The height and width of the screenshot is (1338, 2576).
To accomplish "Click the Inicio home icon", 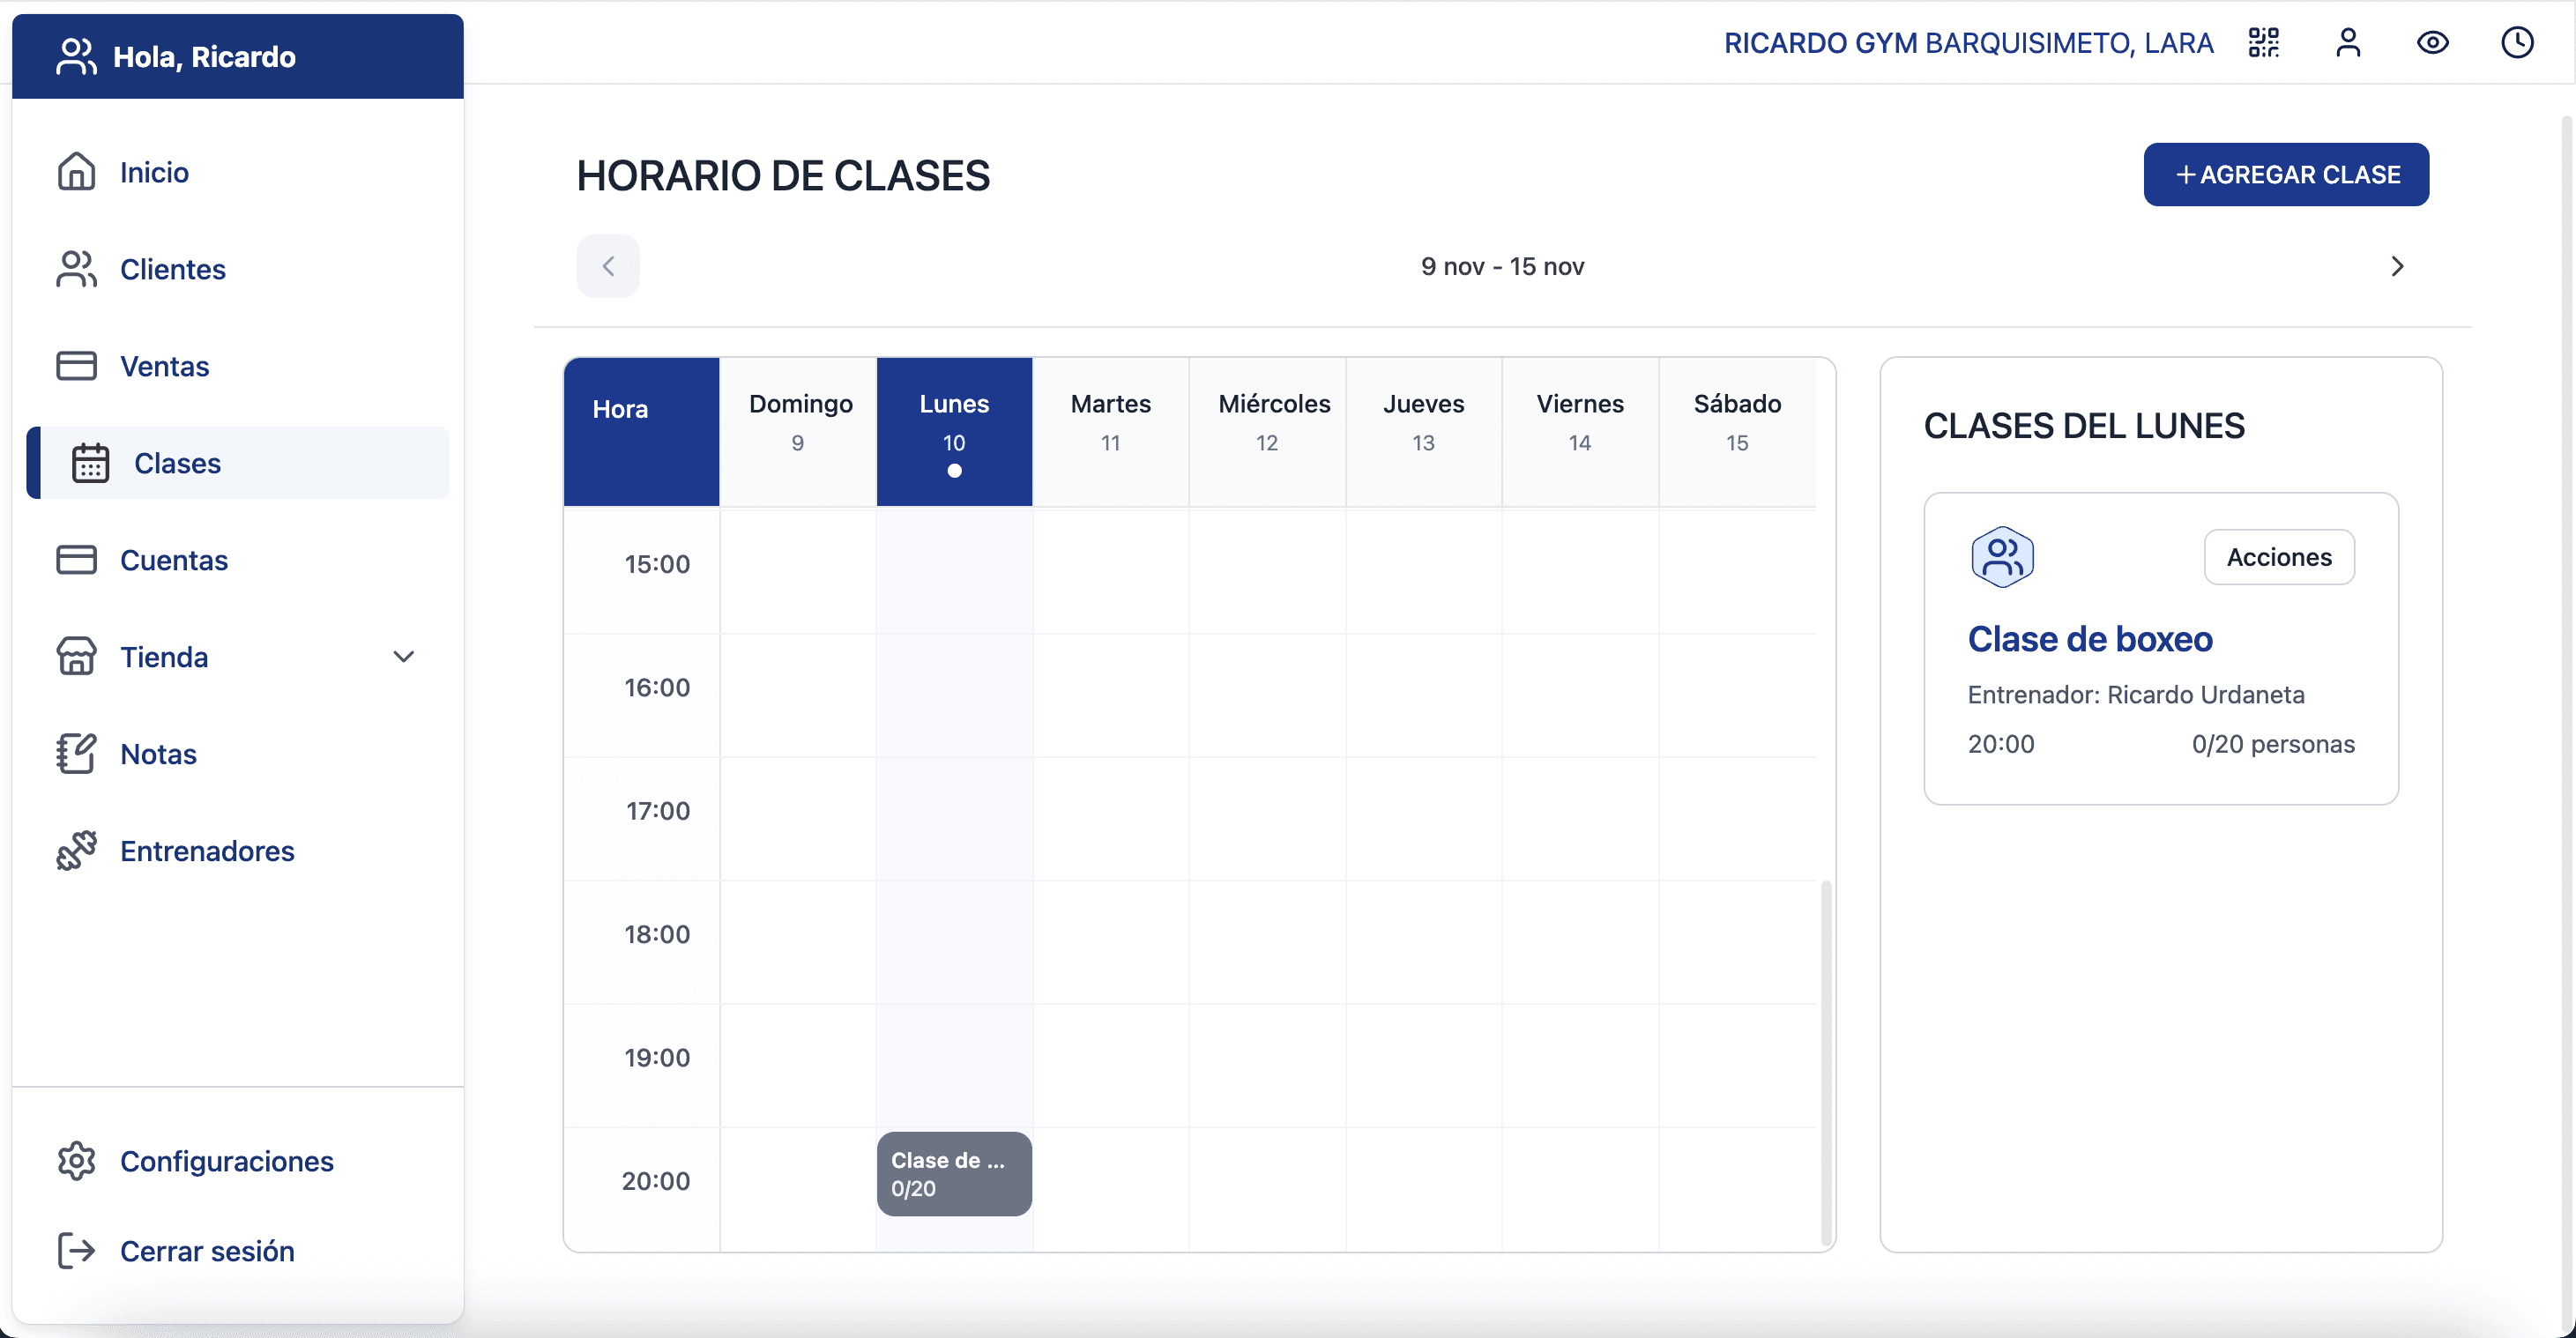I will pyautogui.click(x=75, y=171).
